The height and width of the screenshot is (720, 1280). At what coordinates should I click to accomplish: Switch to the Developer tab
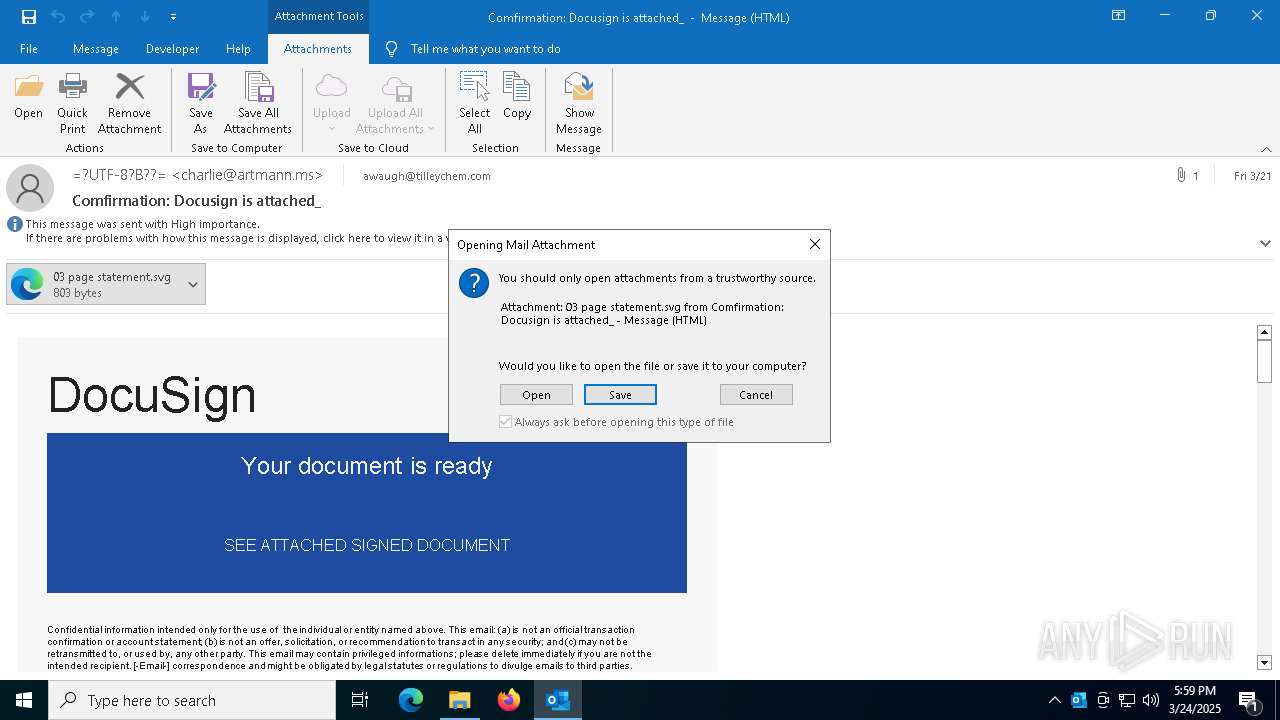click(172, 49)
